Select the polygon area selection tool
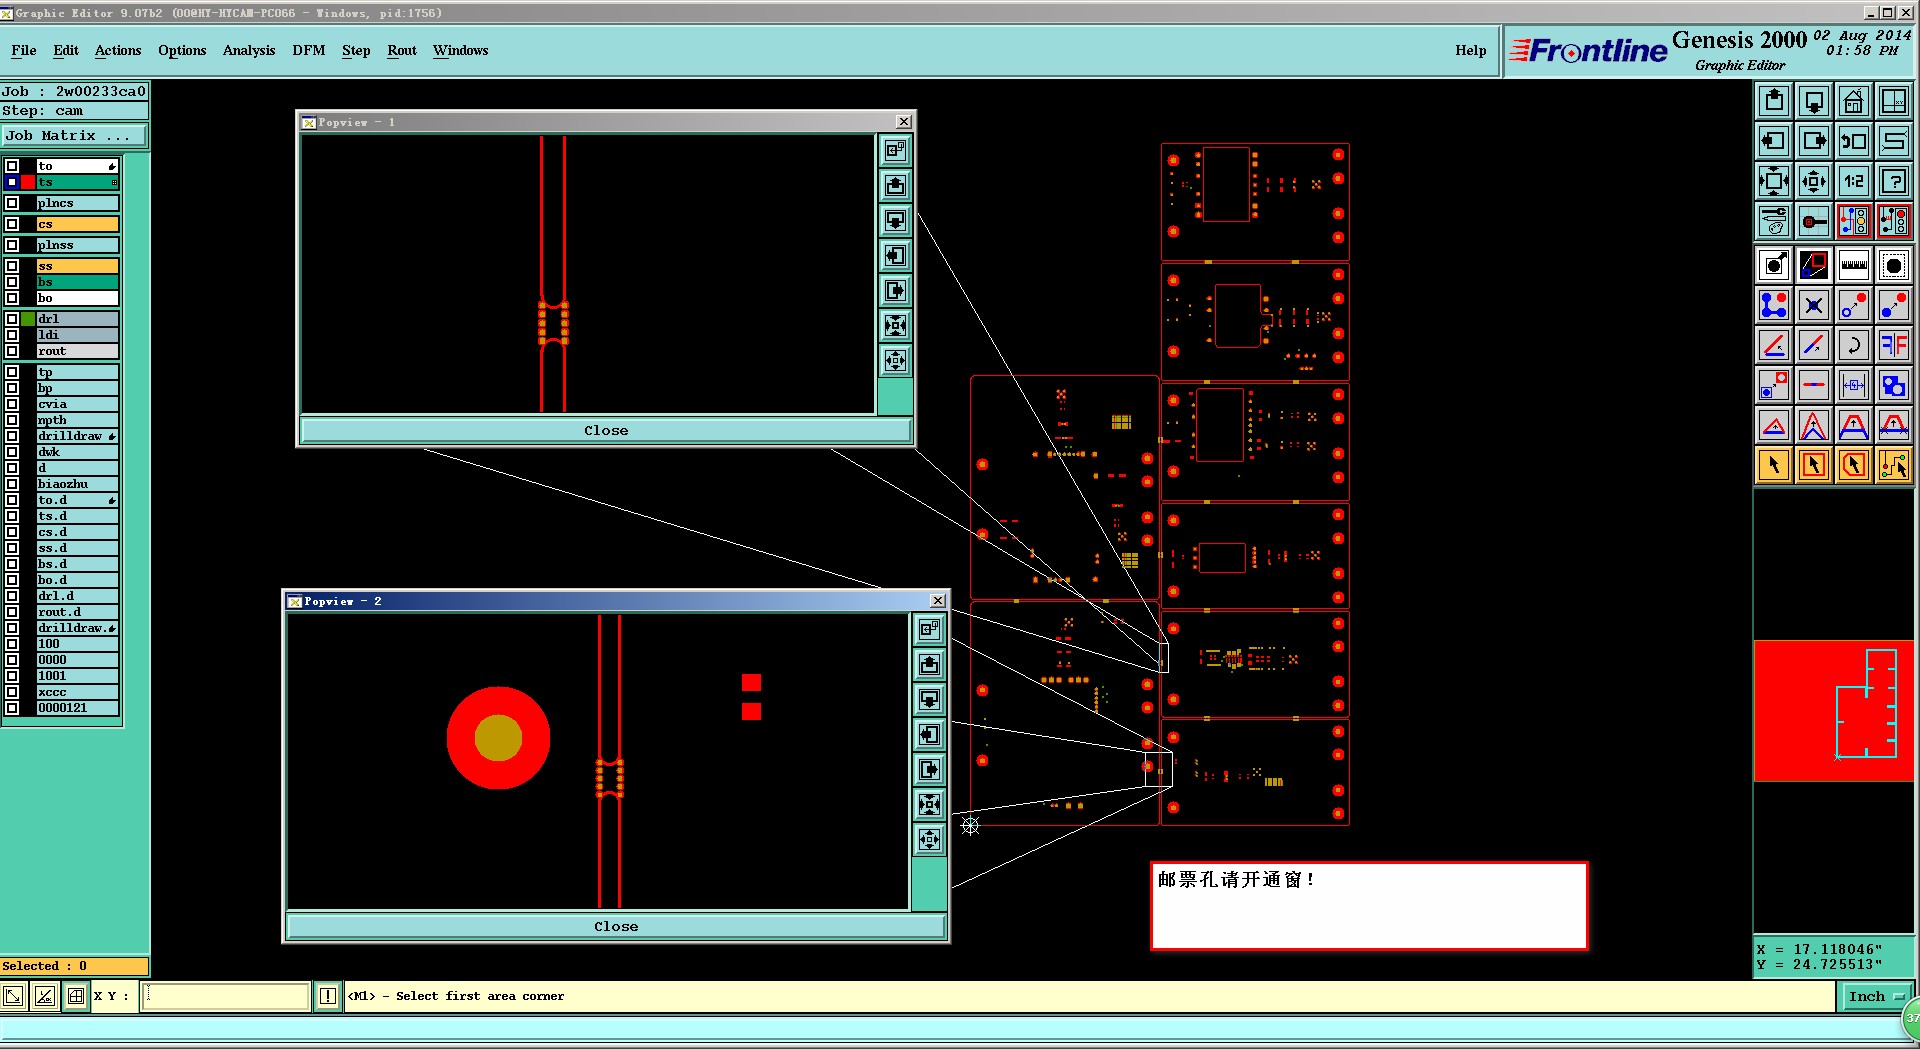 (1854, 465)
